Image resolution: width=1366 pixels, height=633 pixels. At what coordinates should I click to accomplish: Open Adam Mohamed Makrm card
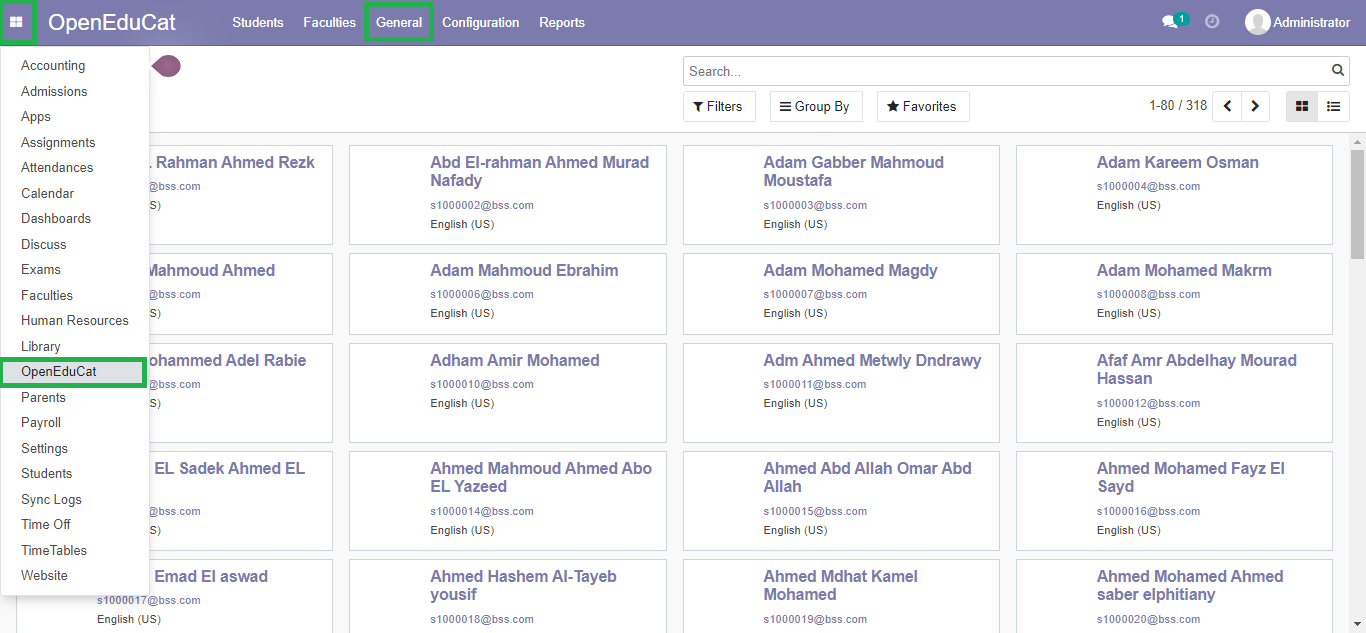click(1174, 294)
